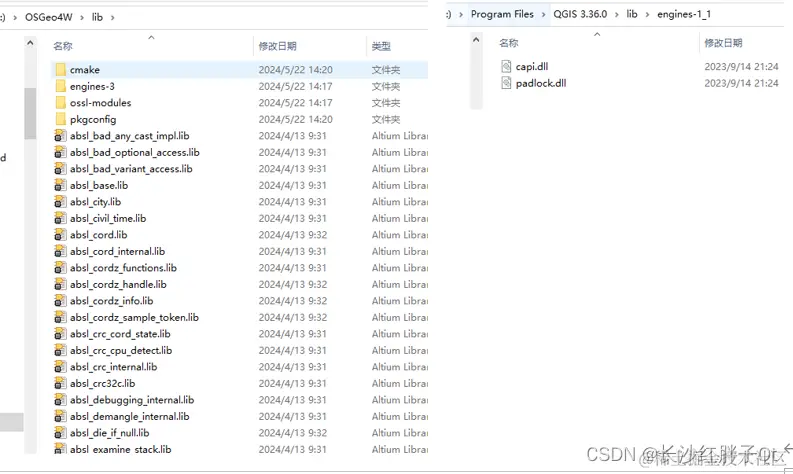Click the date of engines-3 folder

tap(295, 87)
